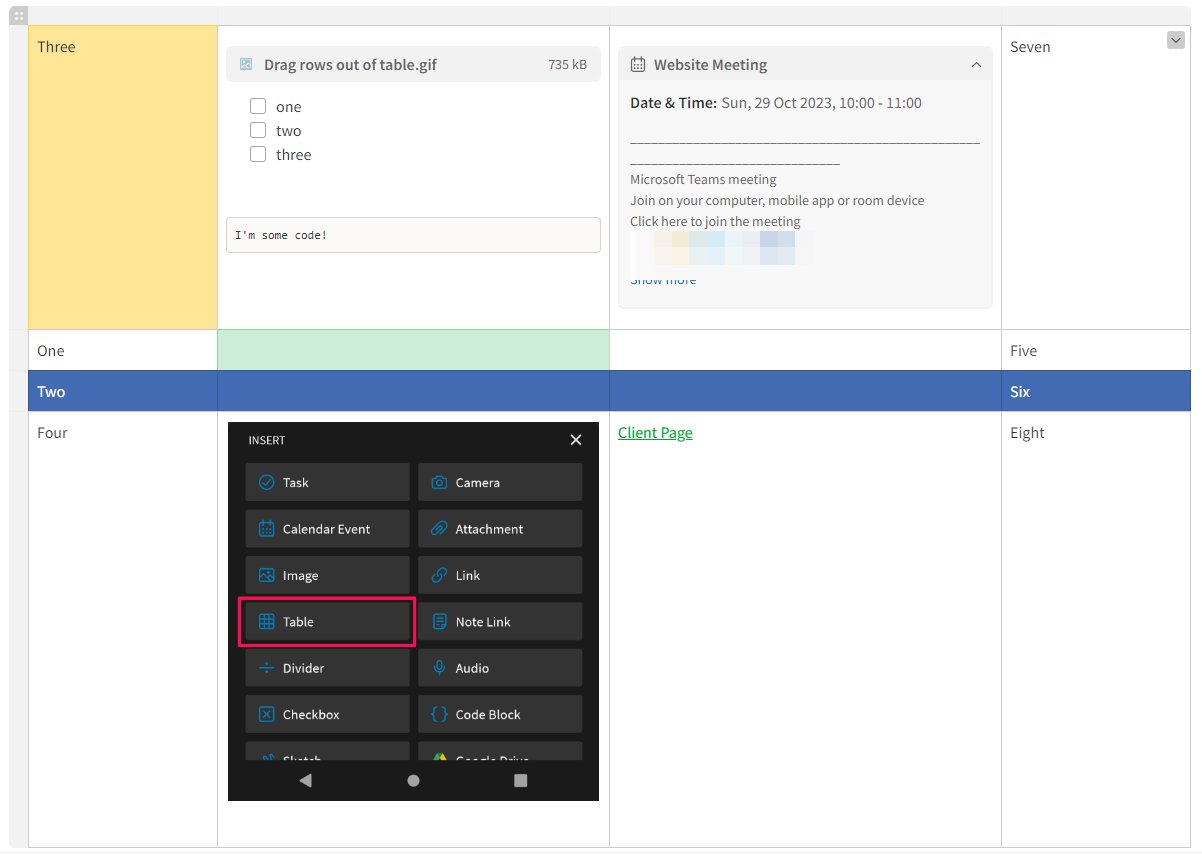
Task: Open the dropdown in the Seven cell
Action: point(1176,40)
